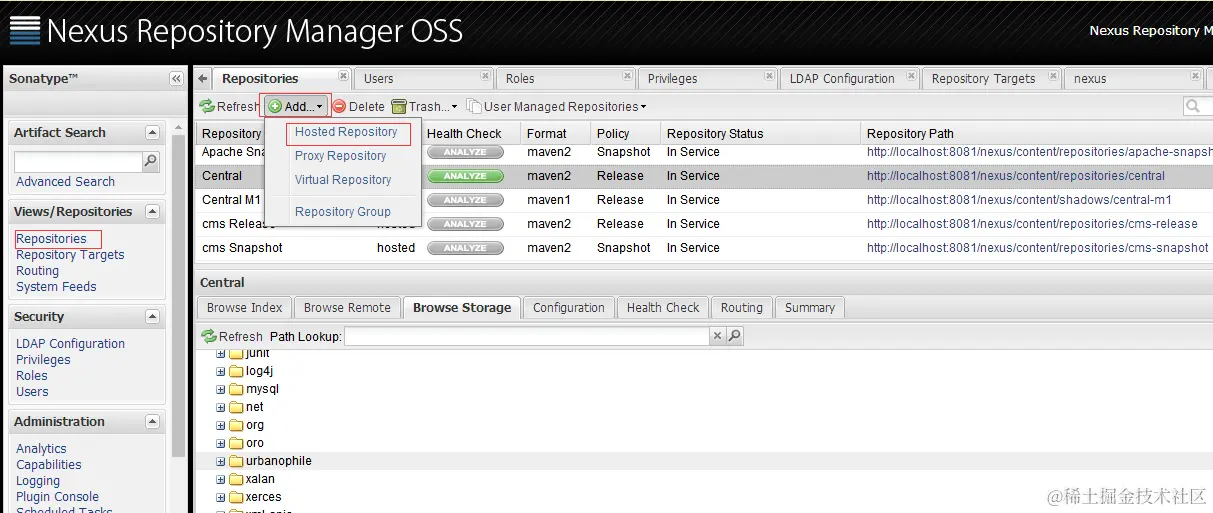
Task: Collapse the Security panel
Action: pyautogui.click(x=152, y=317)
